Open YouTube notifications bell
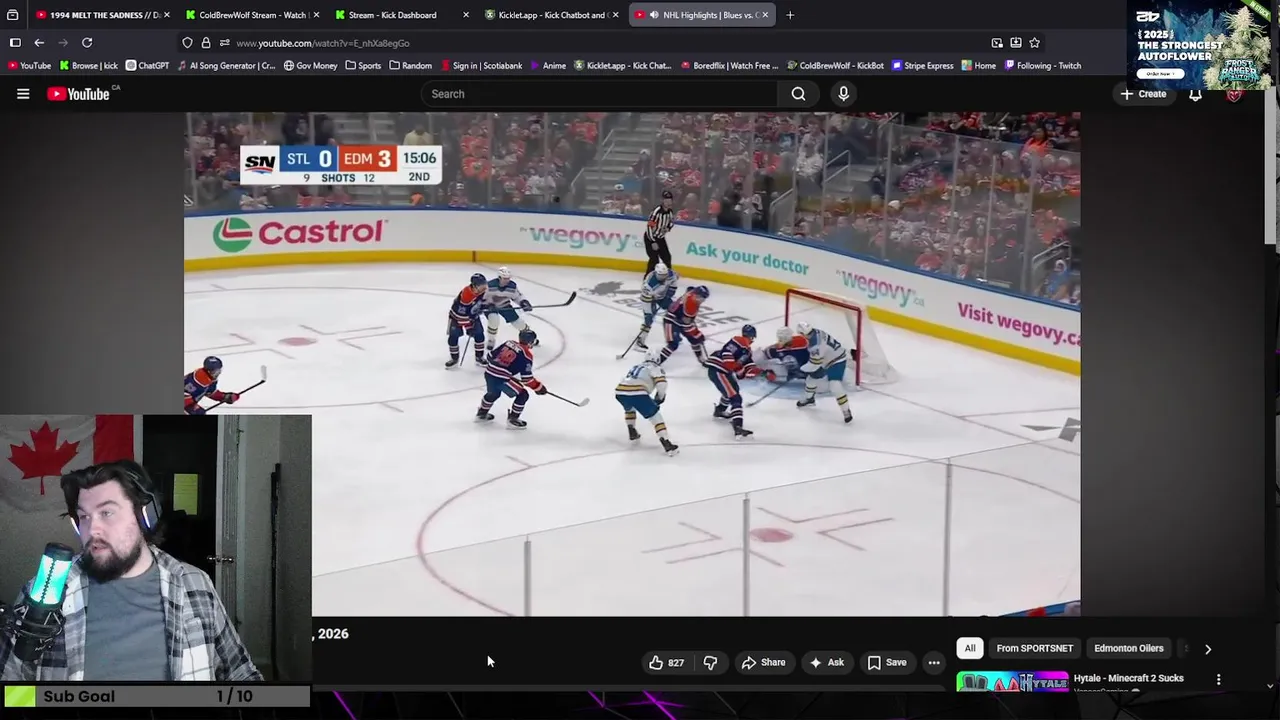 coord(1195,94)
